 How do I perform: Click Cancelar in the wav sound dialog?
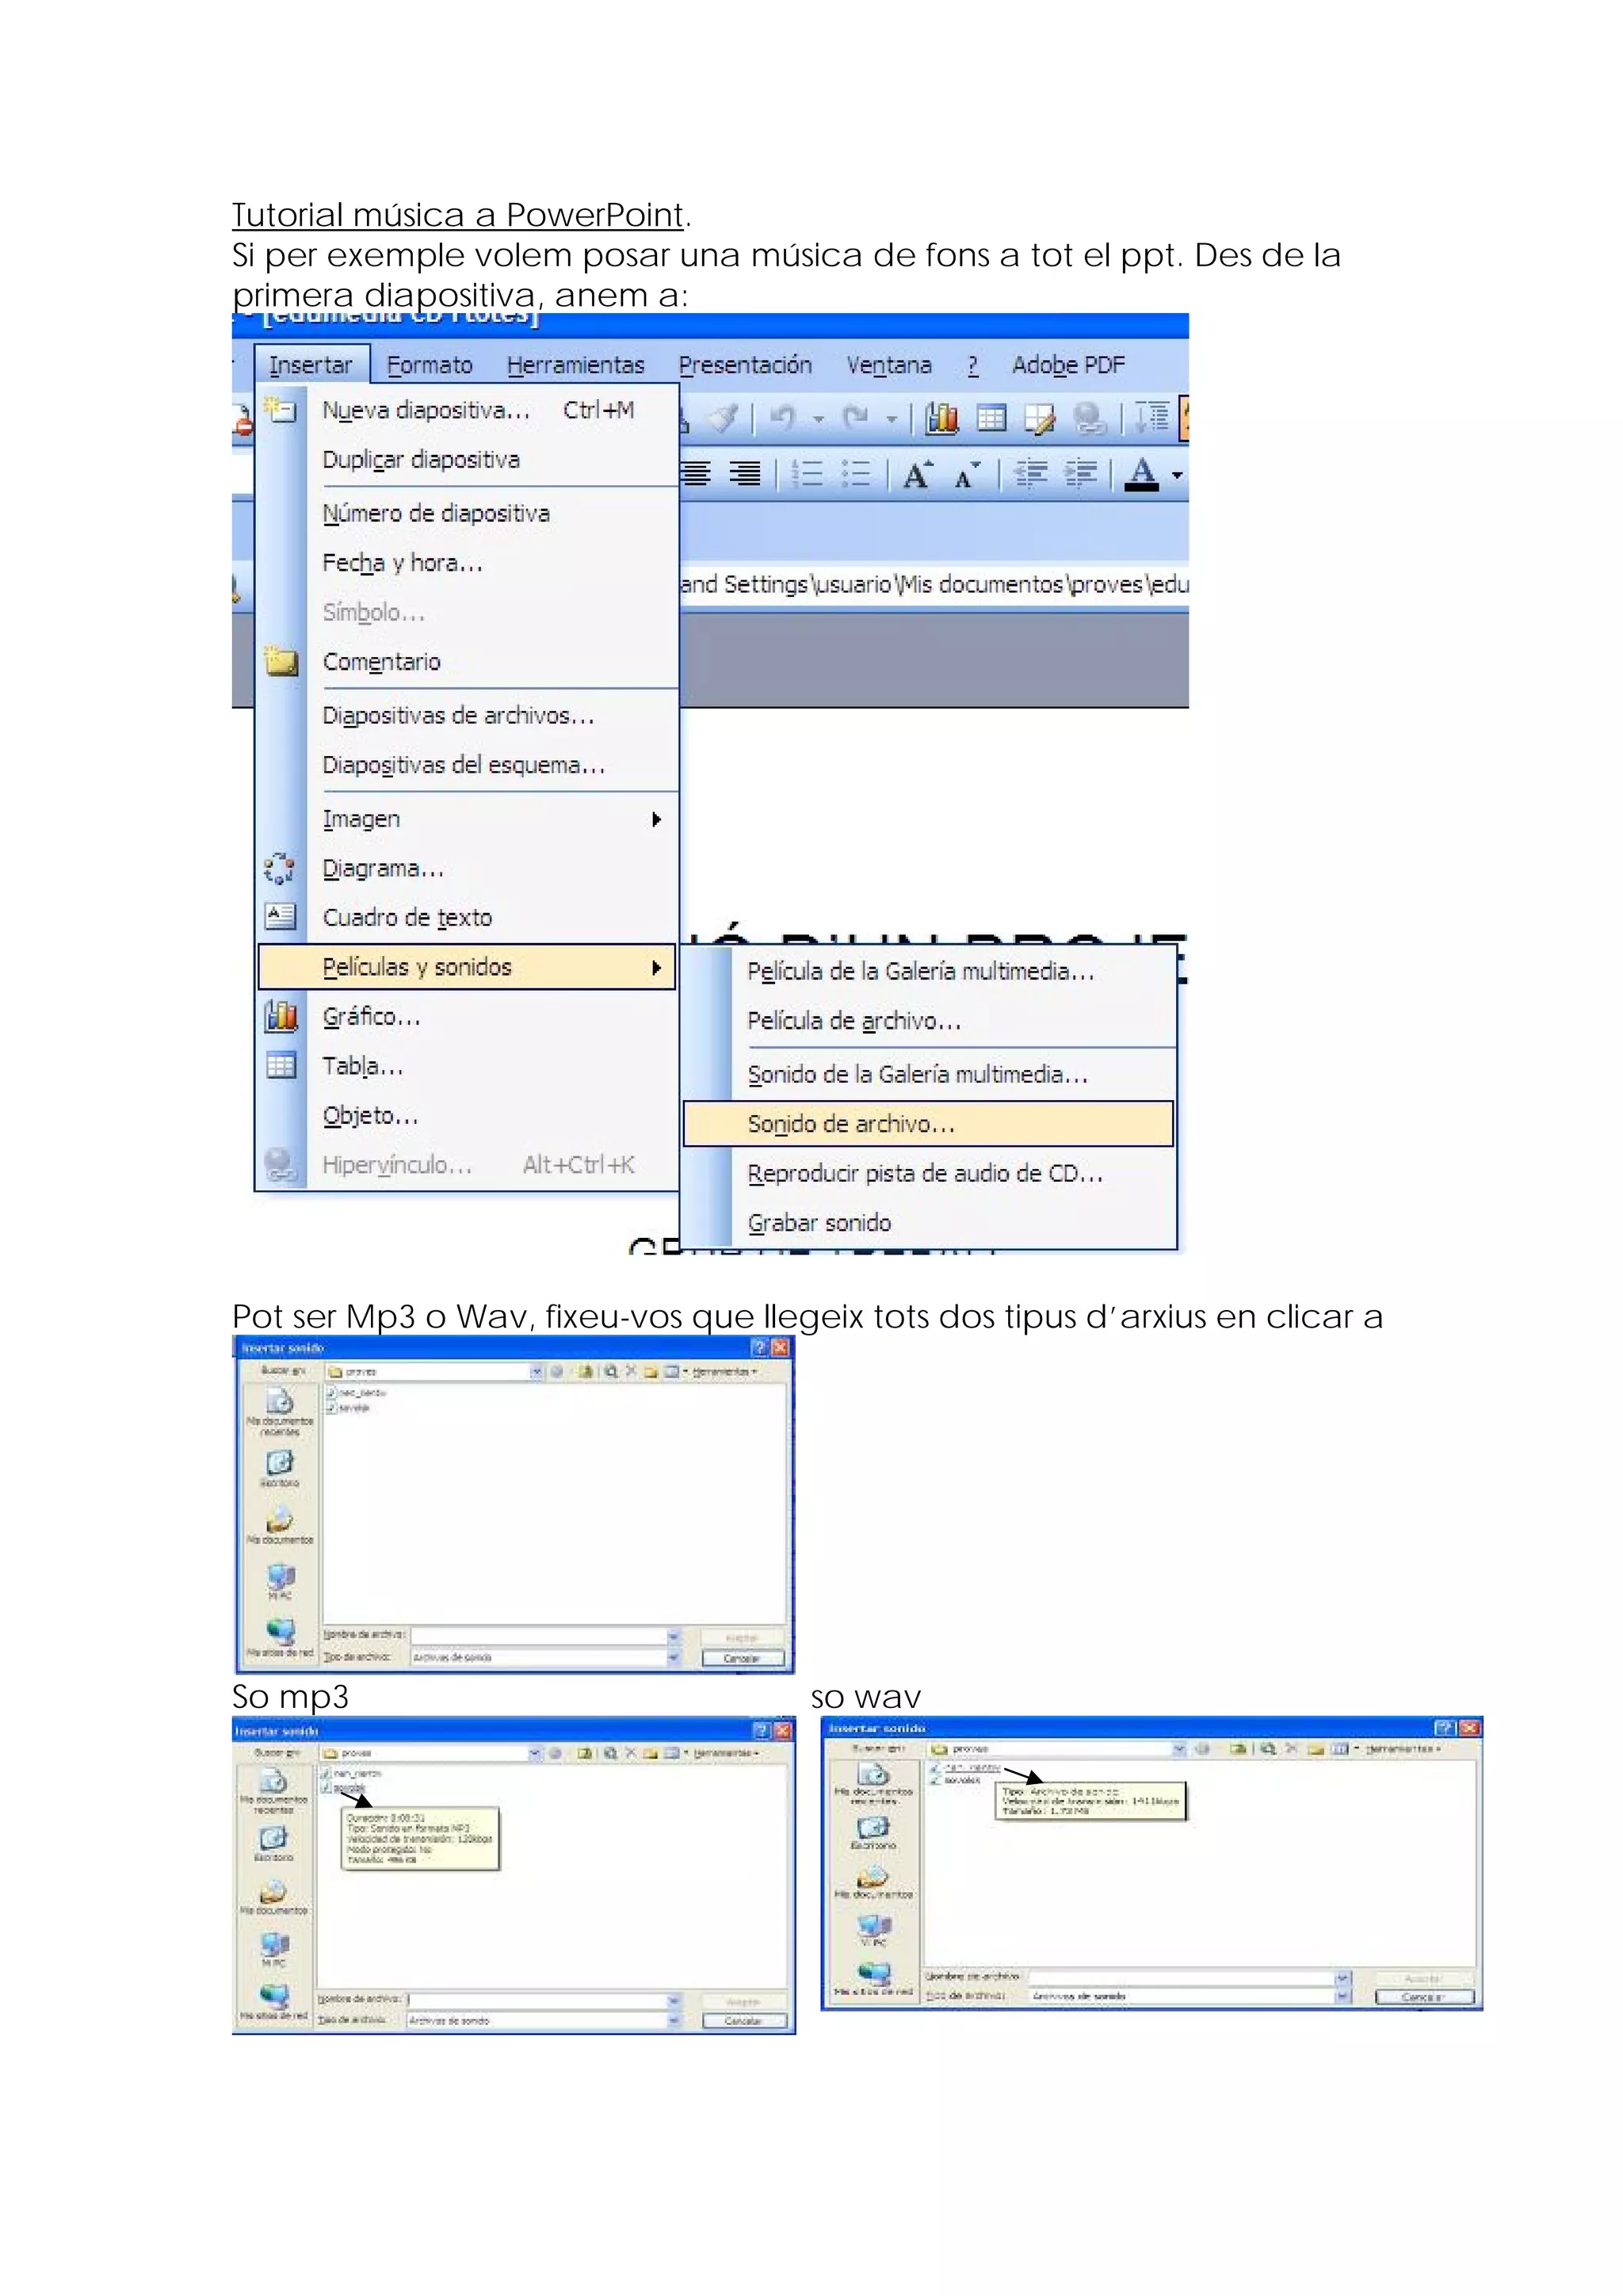click(x=1424, y=1996)
